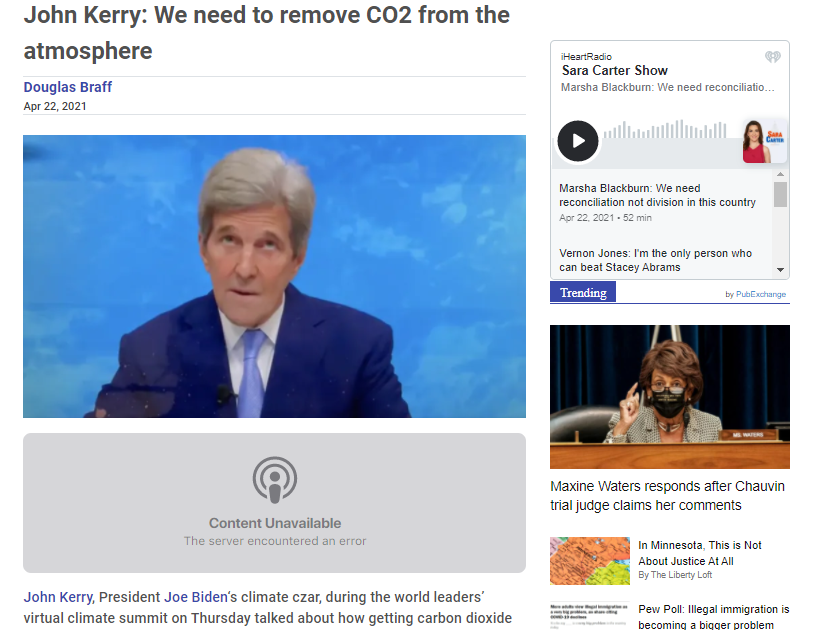Image resolution: width=814 pixels, height=630 pixels.
Task: Open author Douglas Braff's page
Action: pyautogui.click(x=67, y=87)
